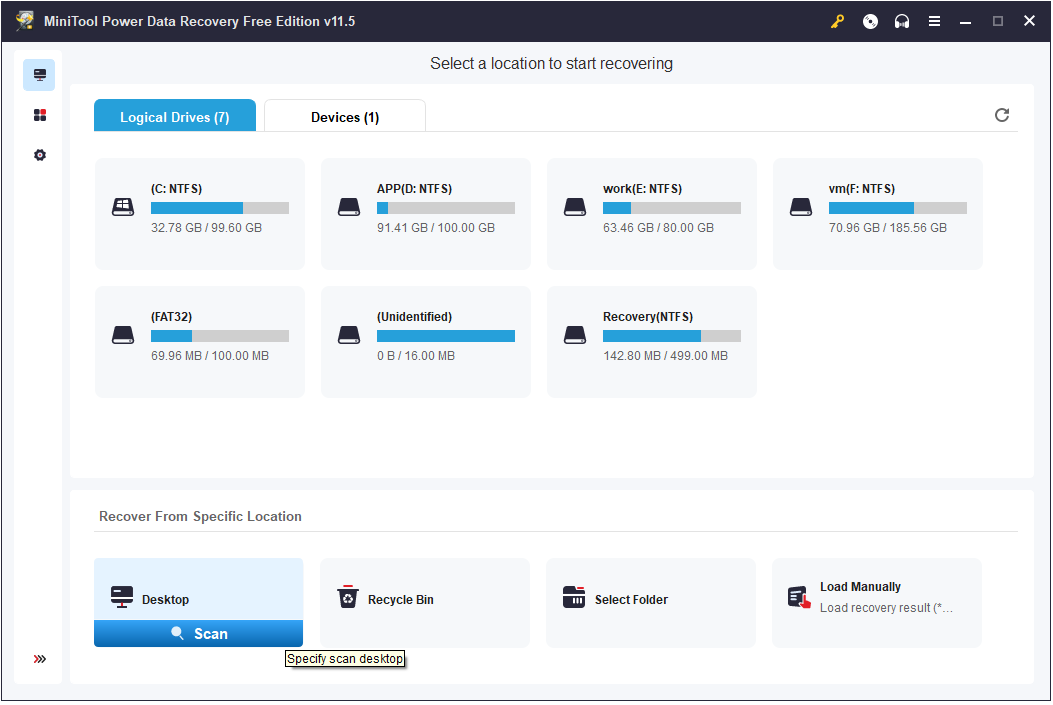
Task: Stay on the Logical Drives tab
Action: coord(174,116)
